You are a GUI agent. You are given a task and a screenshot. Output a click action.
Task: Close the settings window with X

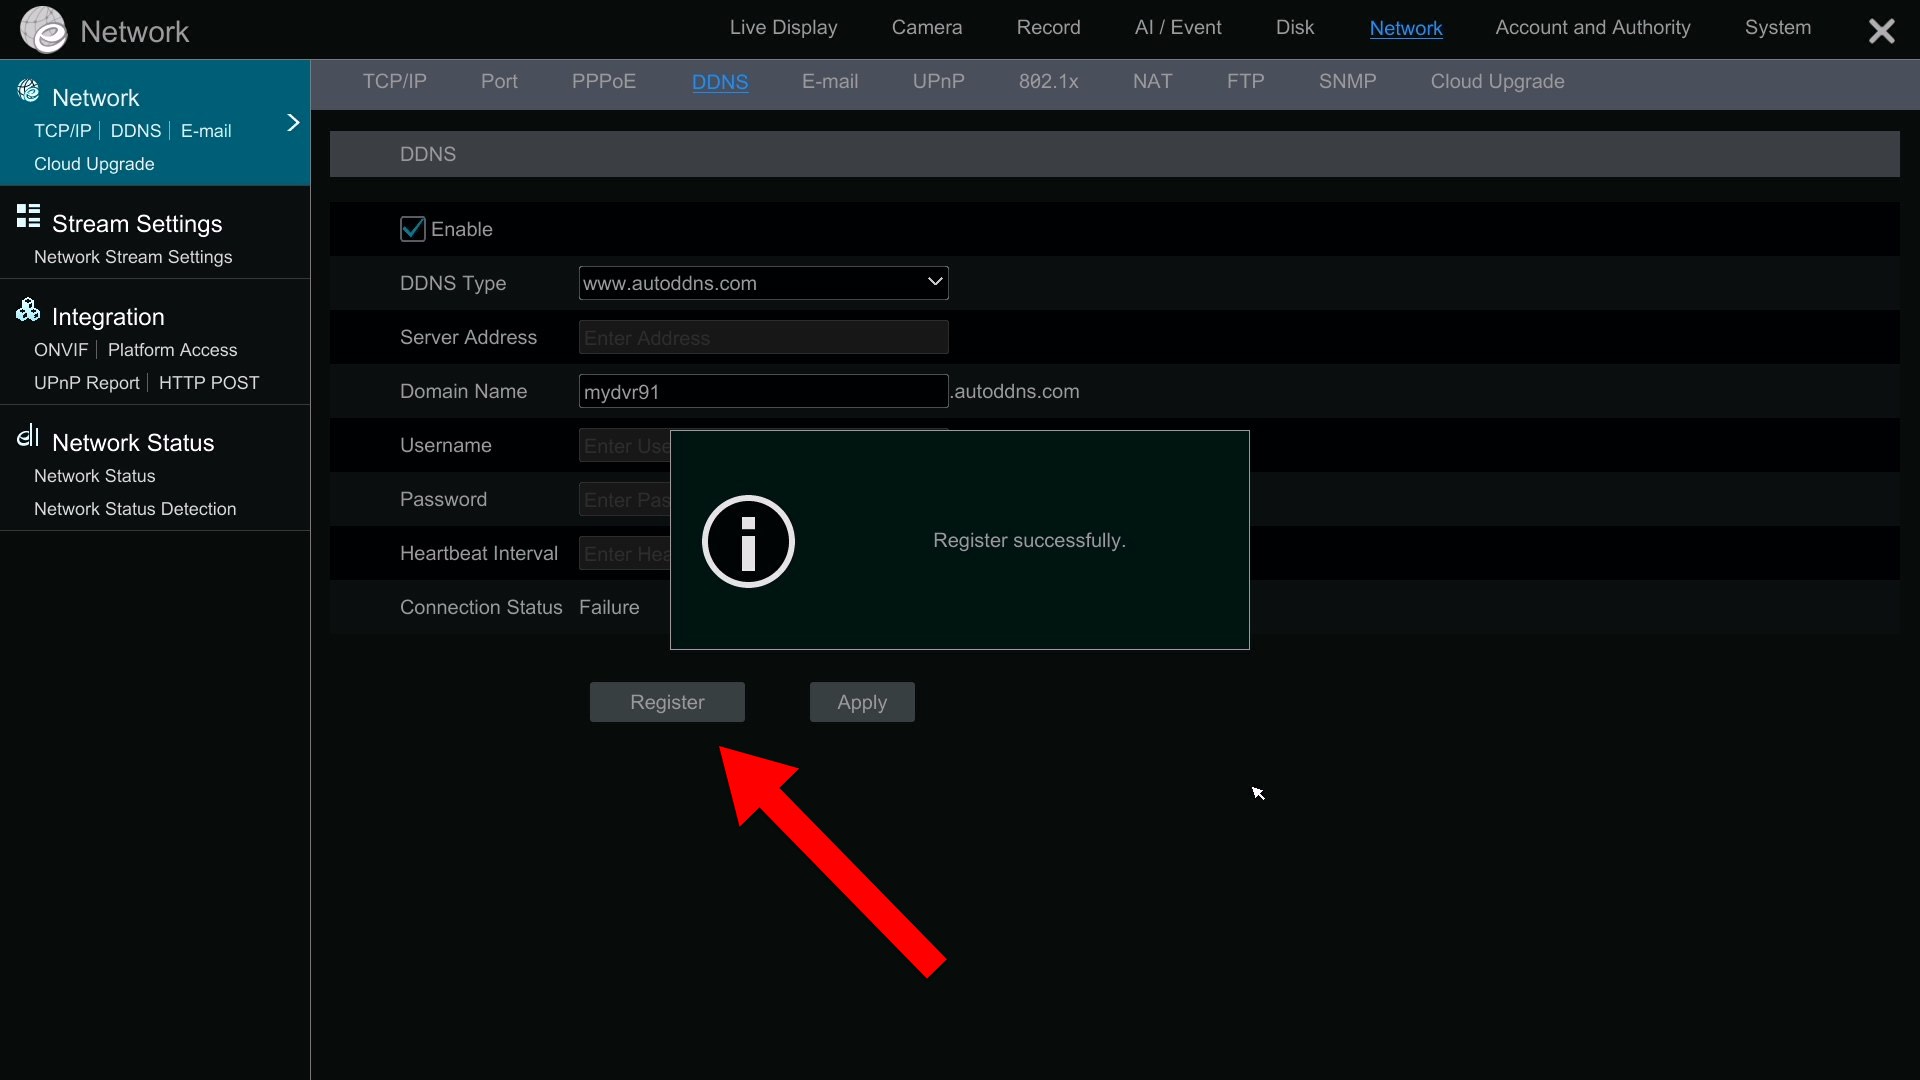(x=1881, y=31)
